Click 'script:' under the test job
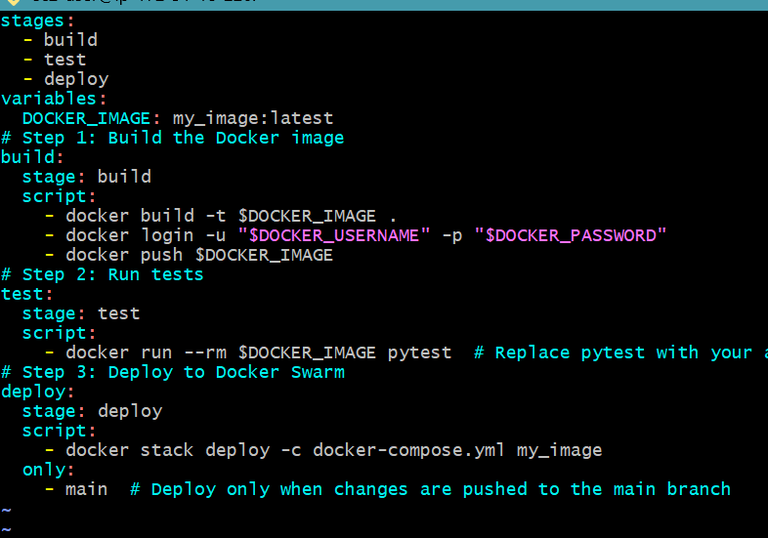The height and width of the screenshot is (538, 768). coord(59,333)
